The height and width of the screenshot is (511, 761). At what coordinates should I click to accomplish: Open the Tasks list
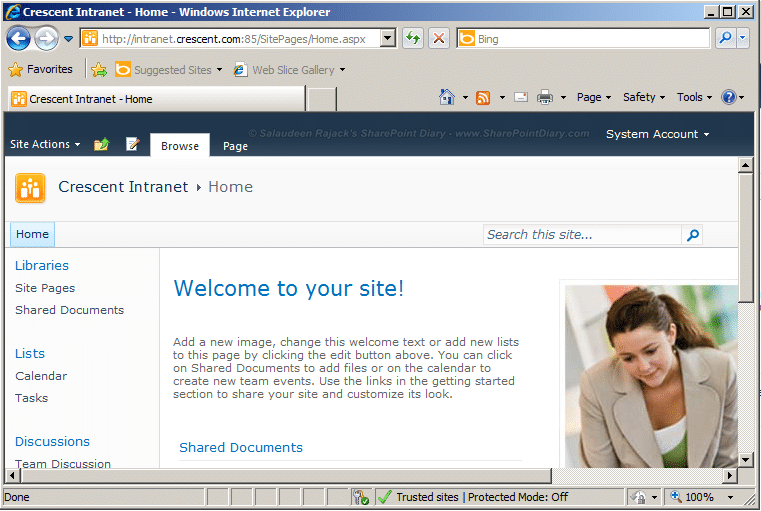click(32, 398)
